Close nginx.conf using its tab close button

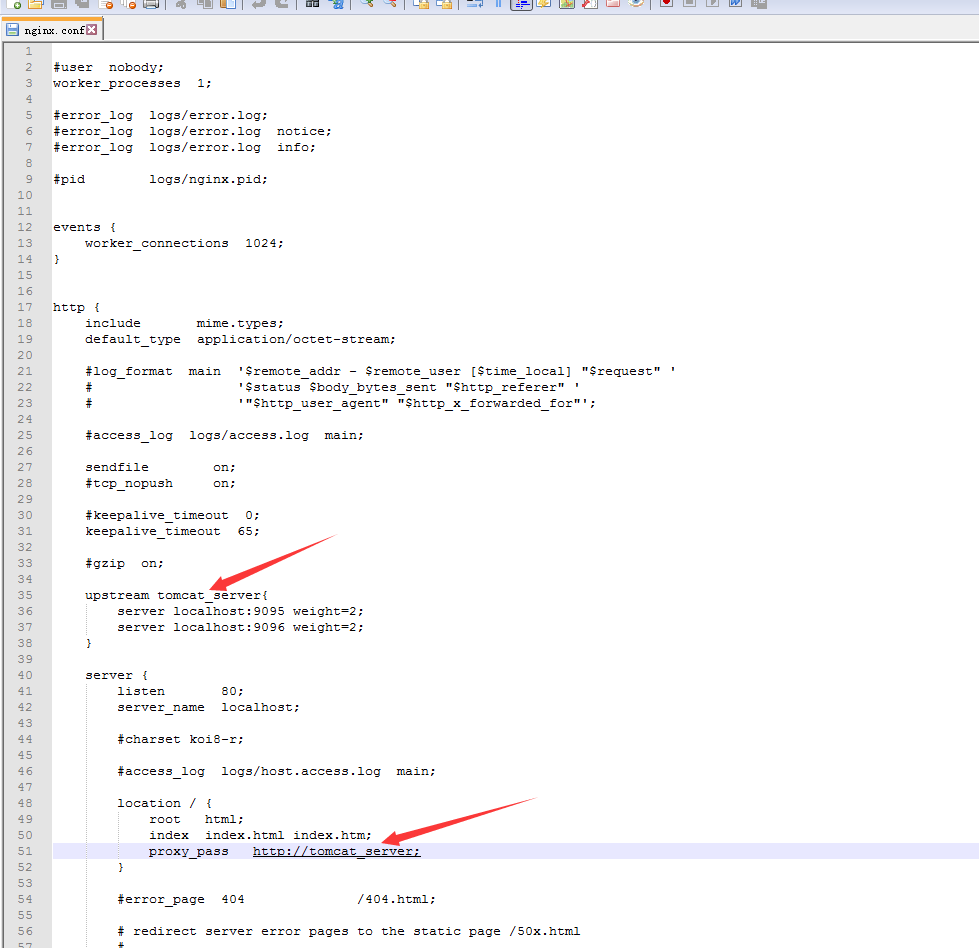(93, 28)
